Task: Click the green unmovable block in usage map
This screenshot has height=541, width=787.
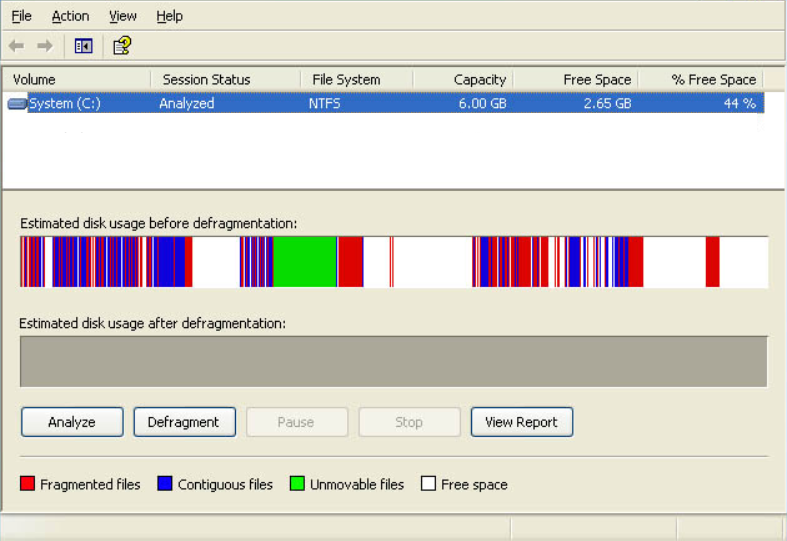Action: 305,262
